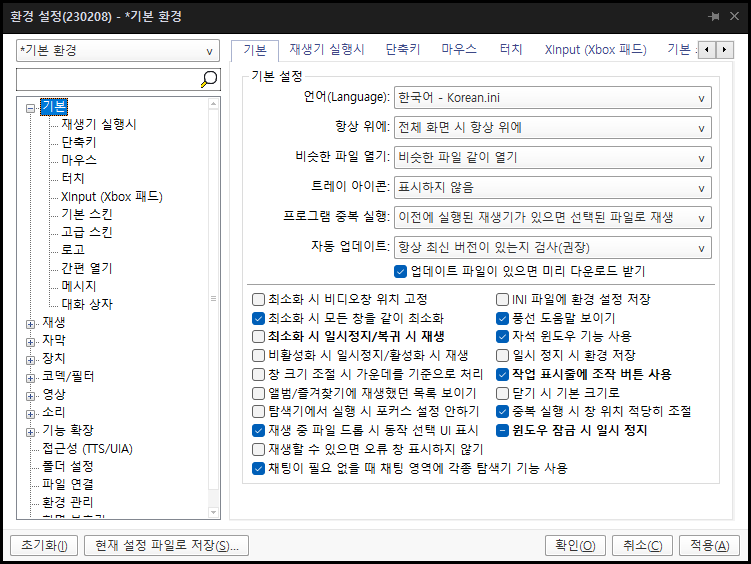The image size is (751, 564).
Task: Click the 확인(O) button
Action: 575,545
